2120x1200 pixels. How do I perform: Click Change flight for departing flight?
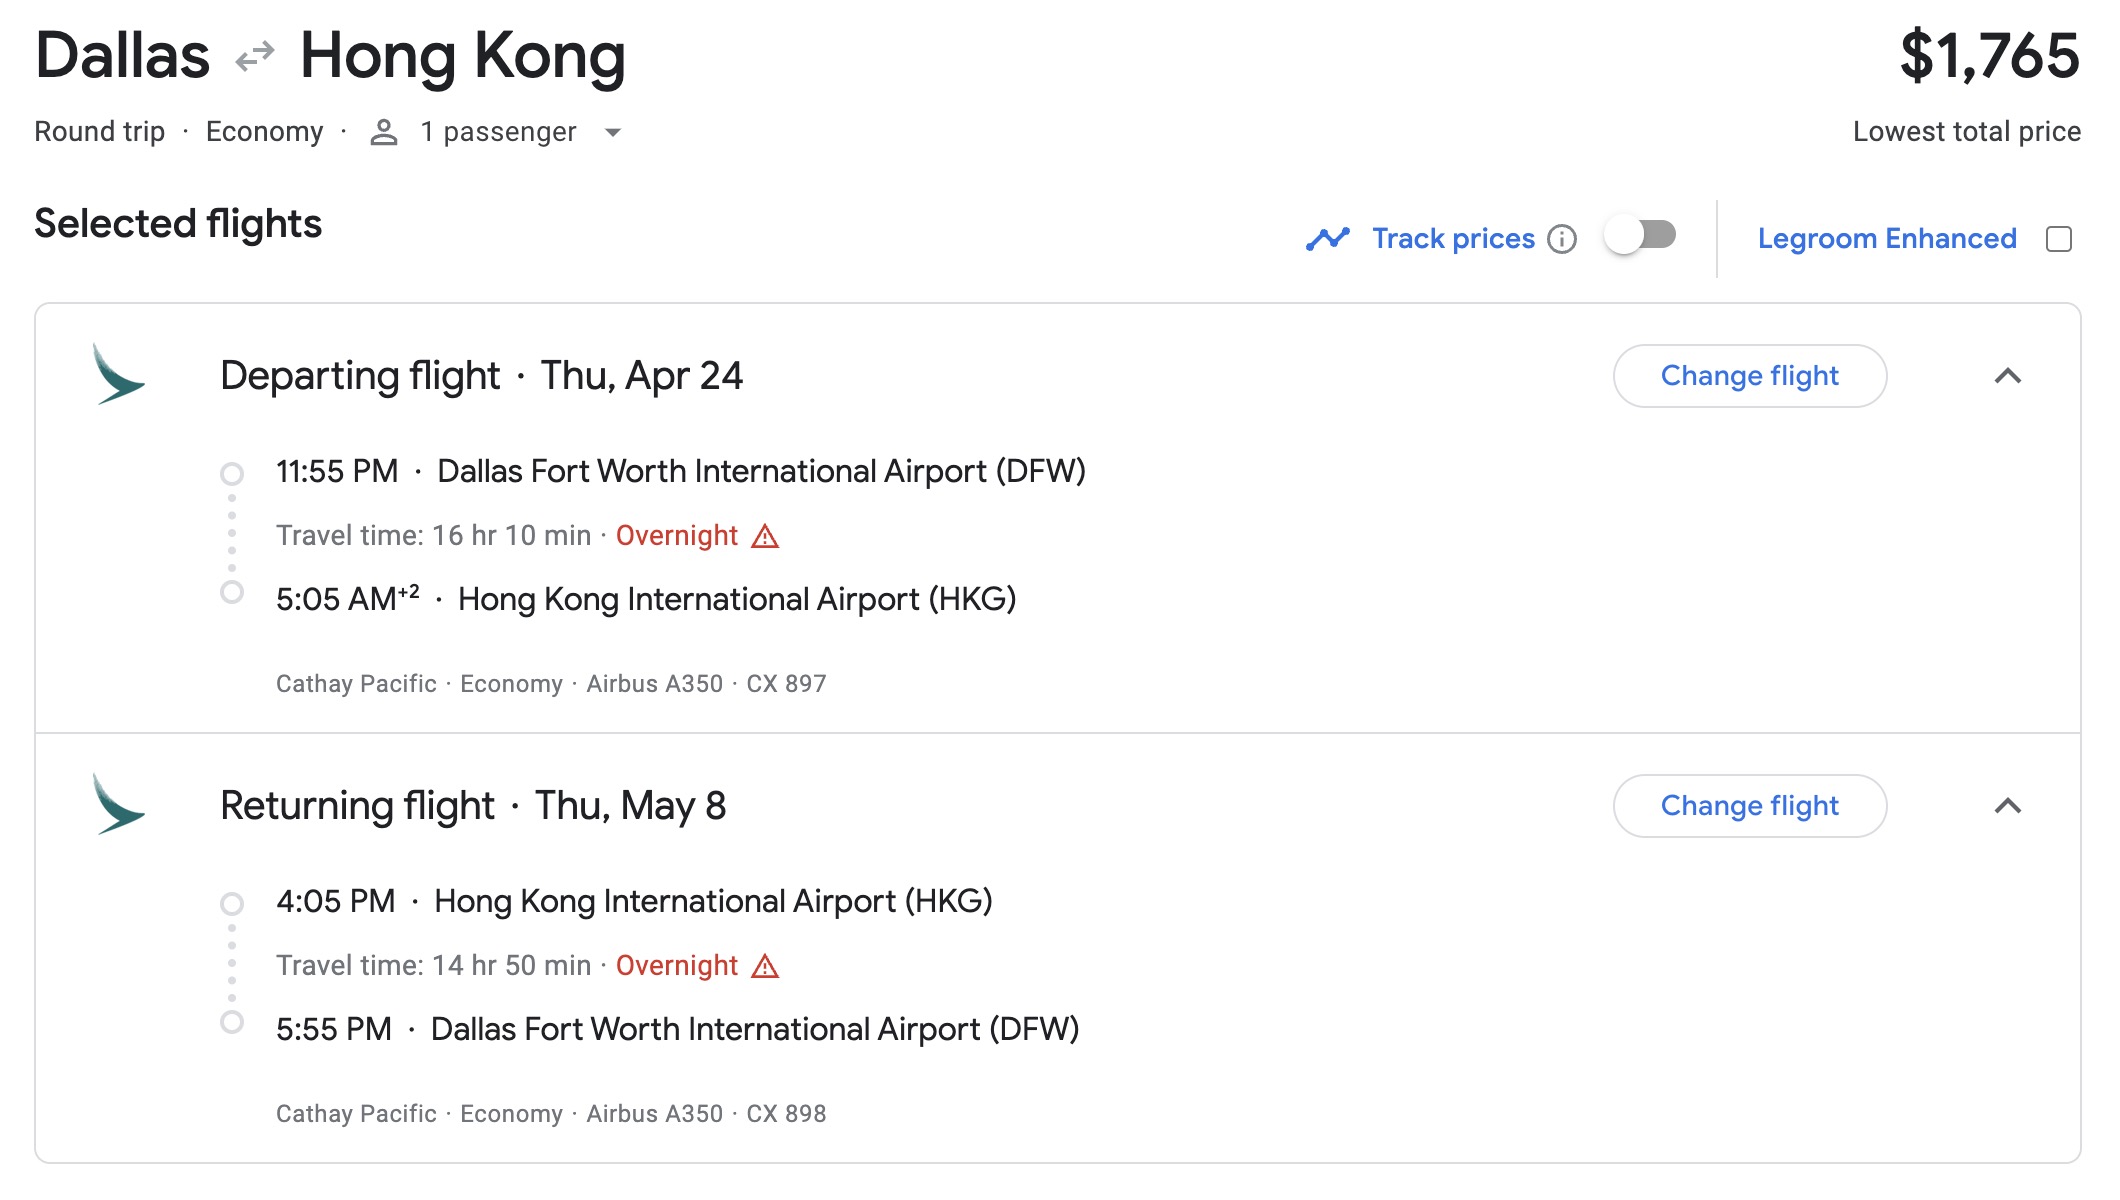pyautogui.click(x=1749, y=376)
